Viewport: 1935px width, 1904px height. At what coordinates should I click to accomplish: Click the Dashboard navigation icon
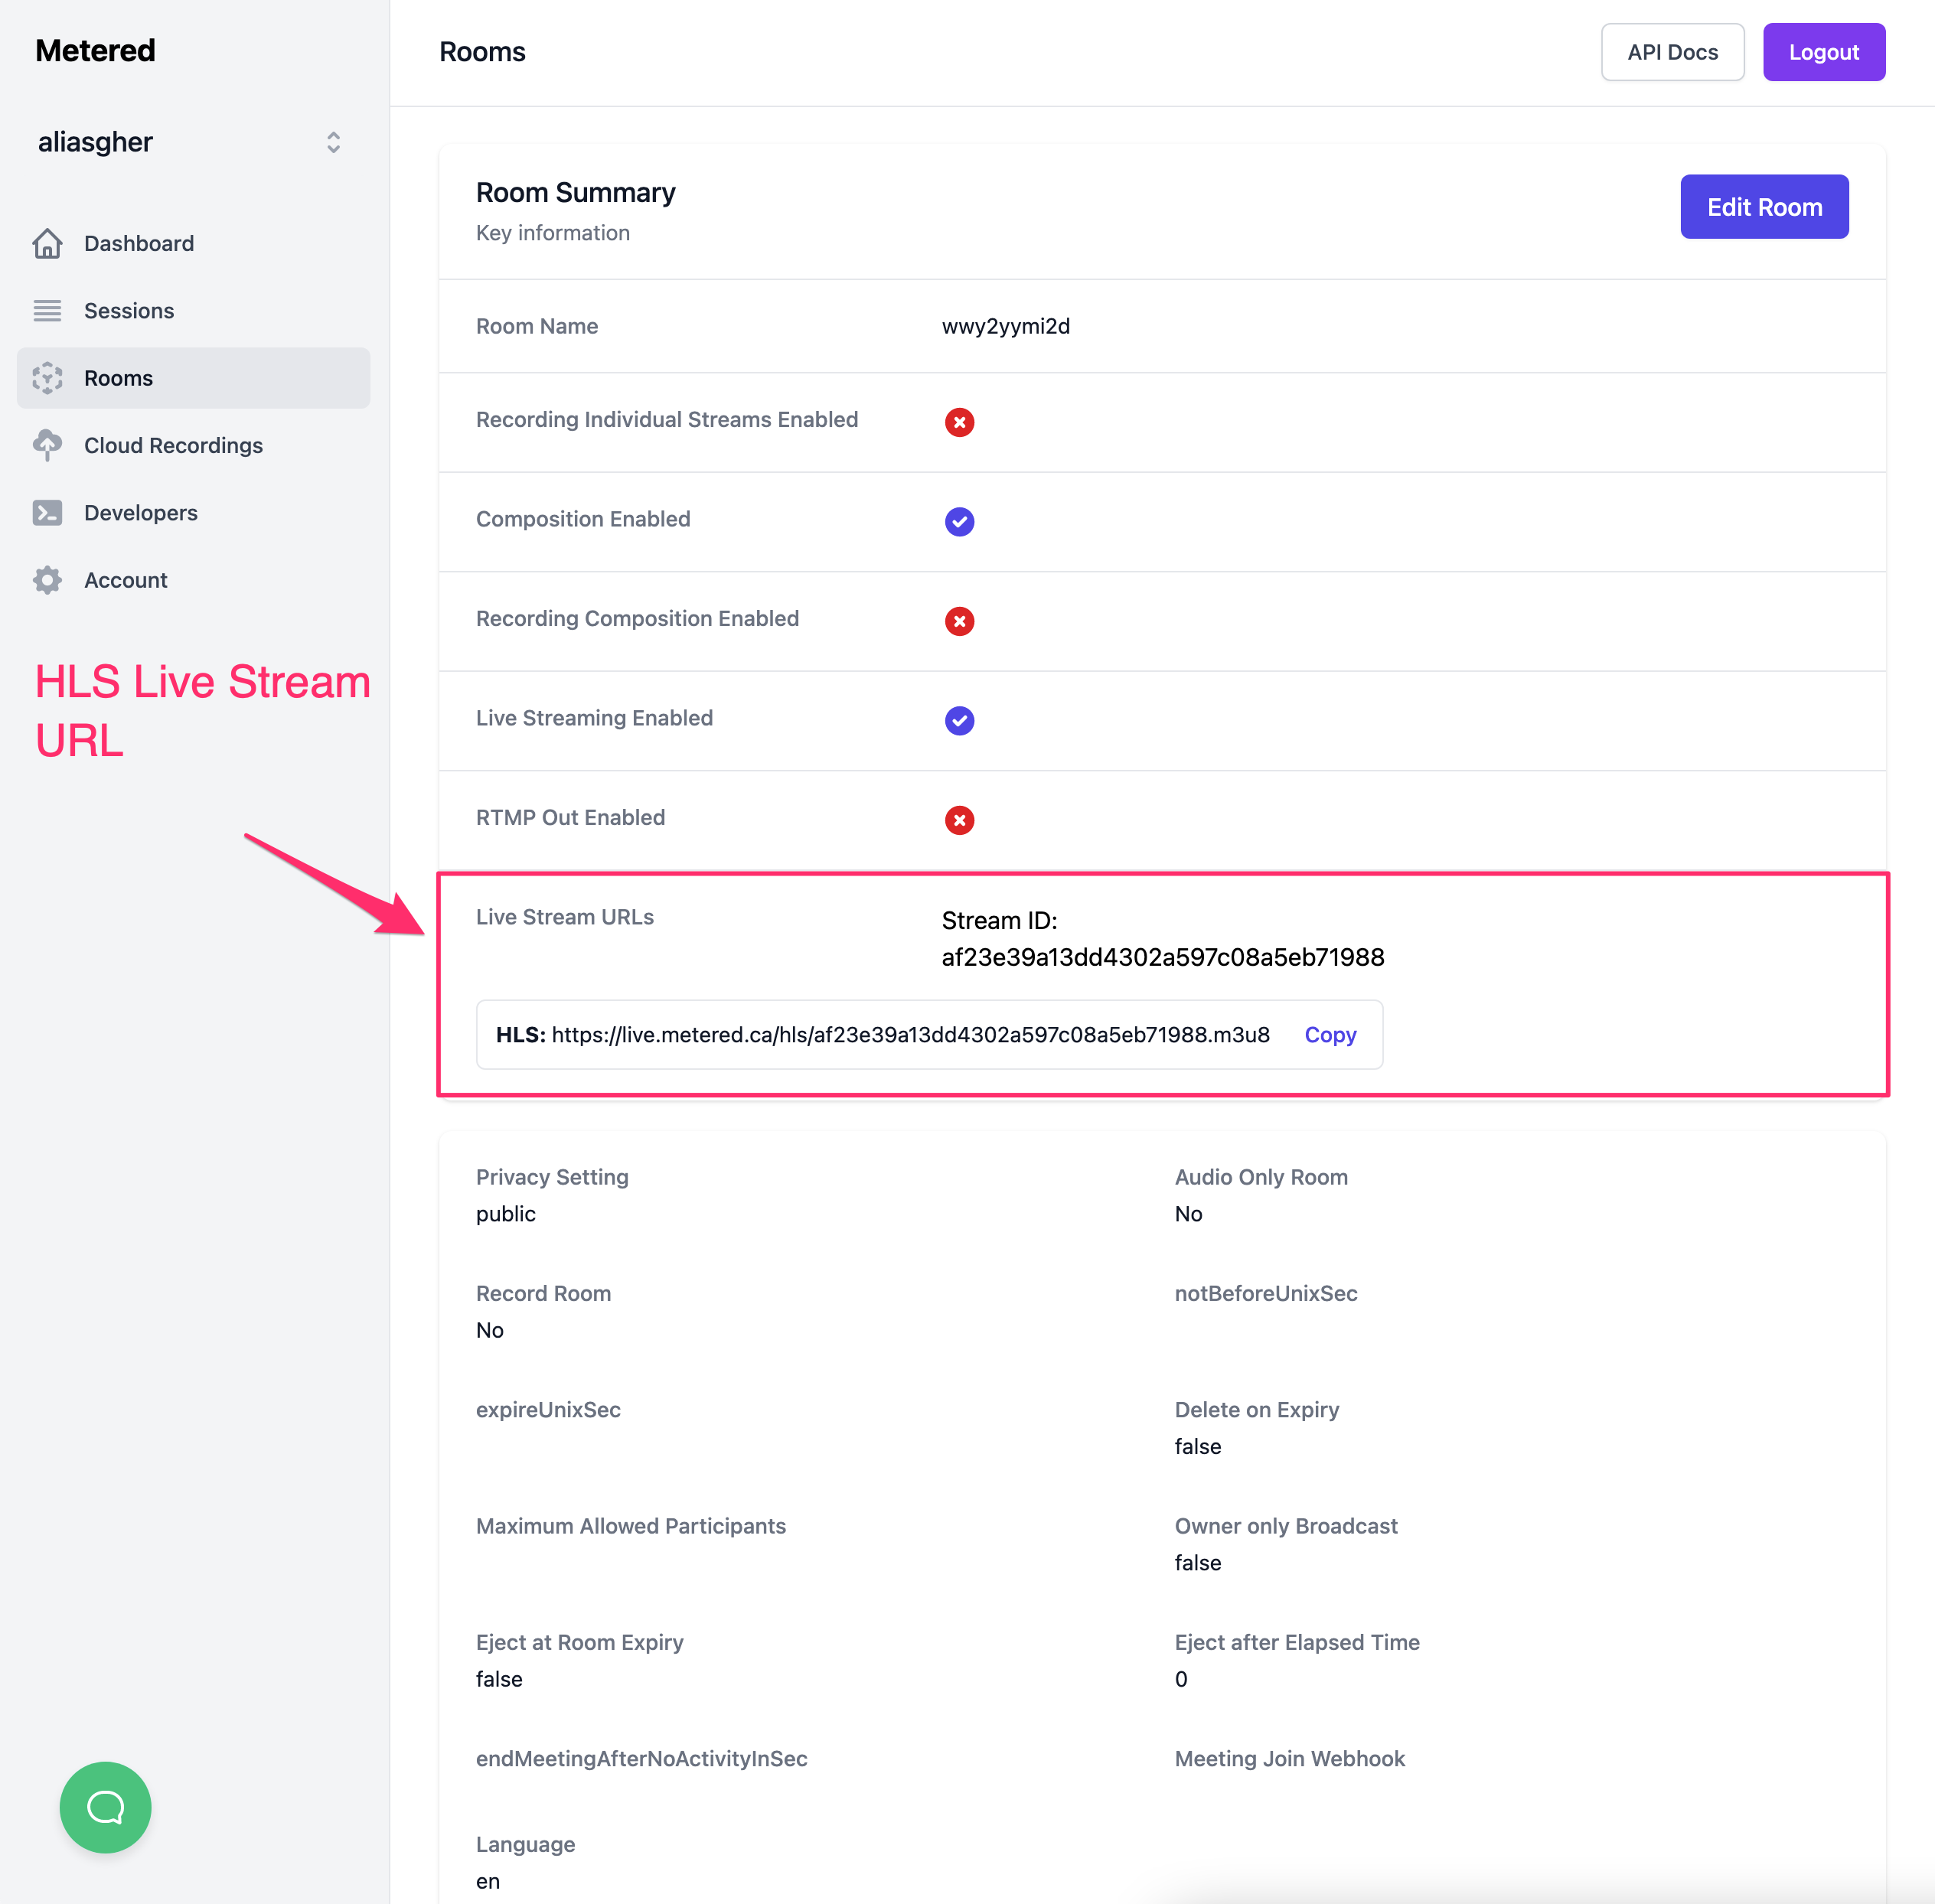coord(47,243)
